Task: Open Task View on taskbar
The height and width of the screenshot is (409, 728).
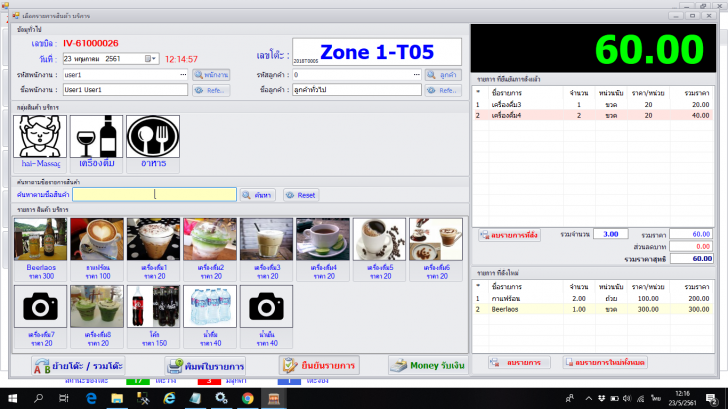Action: pos(64,398)
